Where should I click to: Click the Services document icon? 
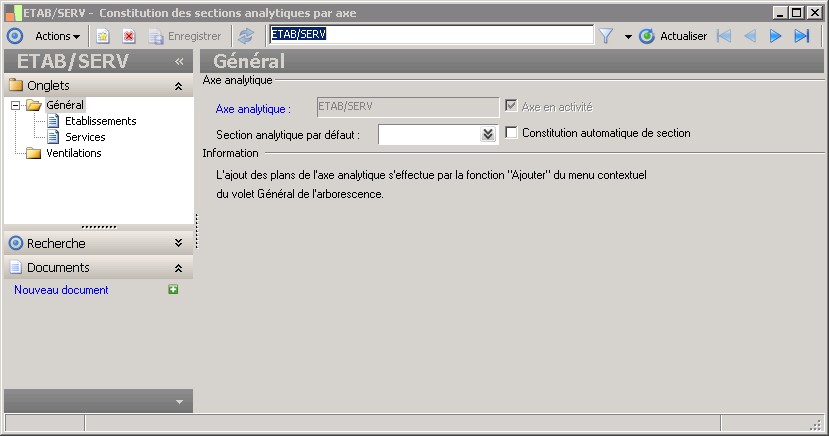pos(53,137)
